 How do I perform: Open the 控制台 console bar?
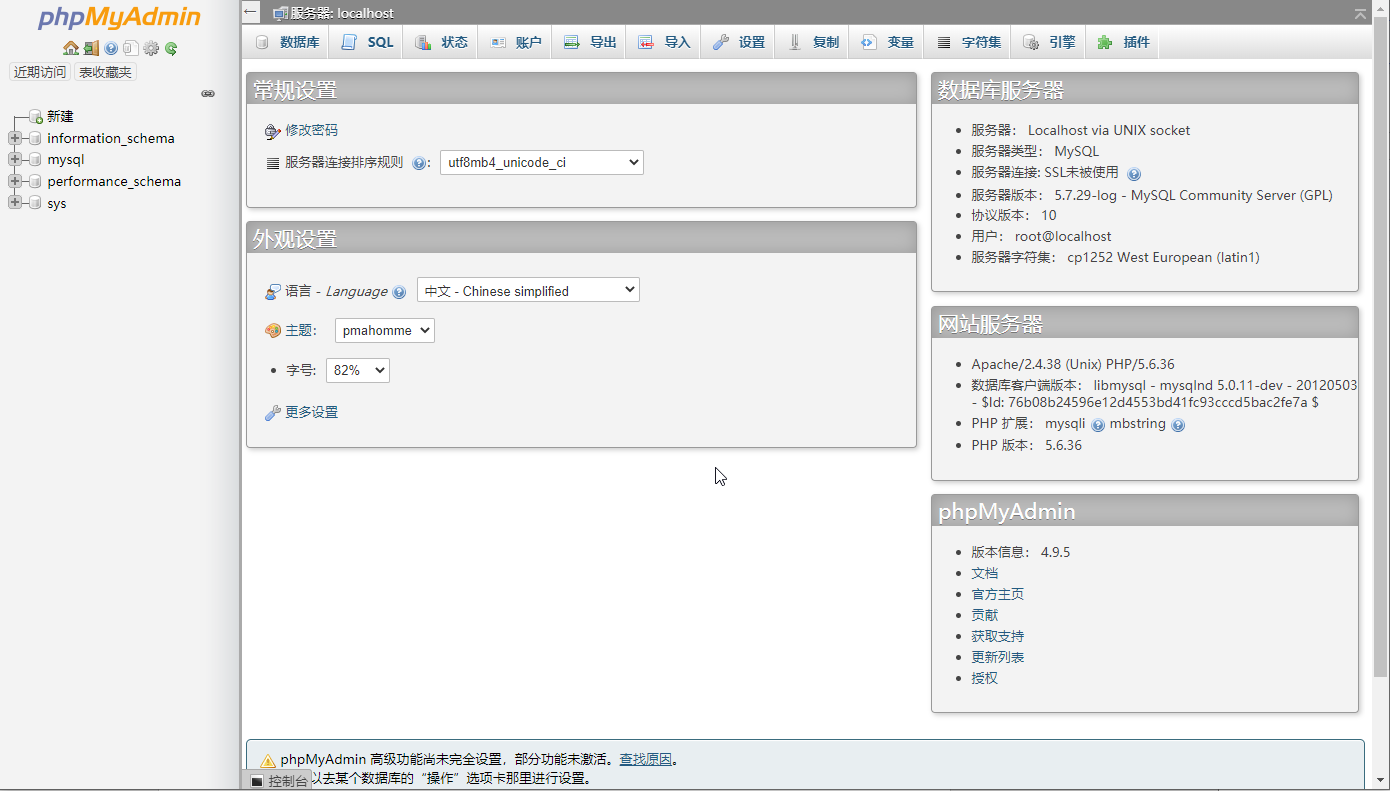tap(278, 781)
